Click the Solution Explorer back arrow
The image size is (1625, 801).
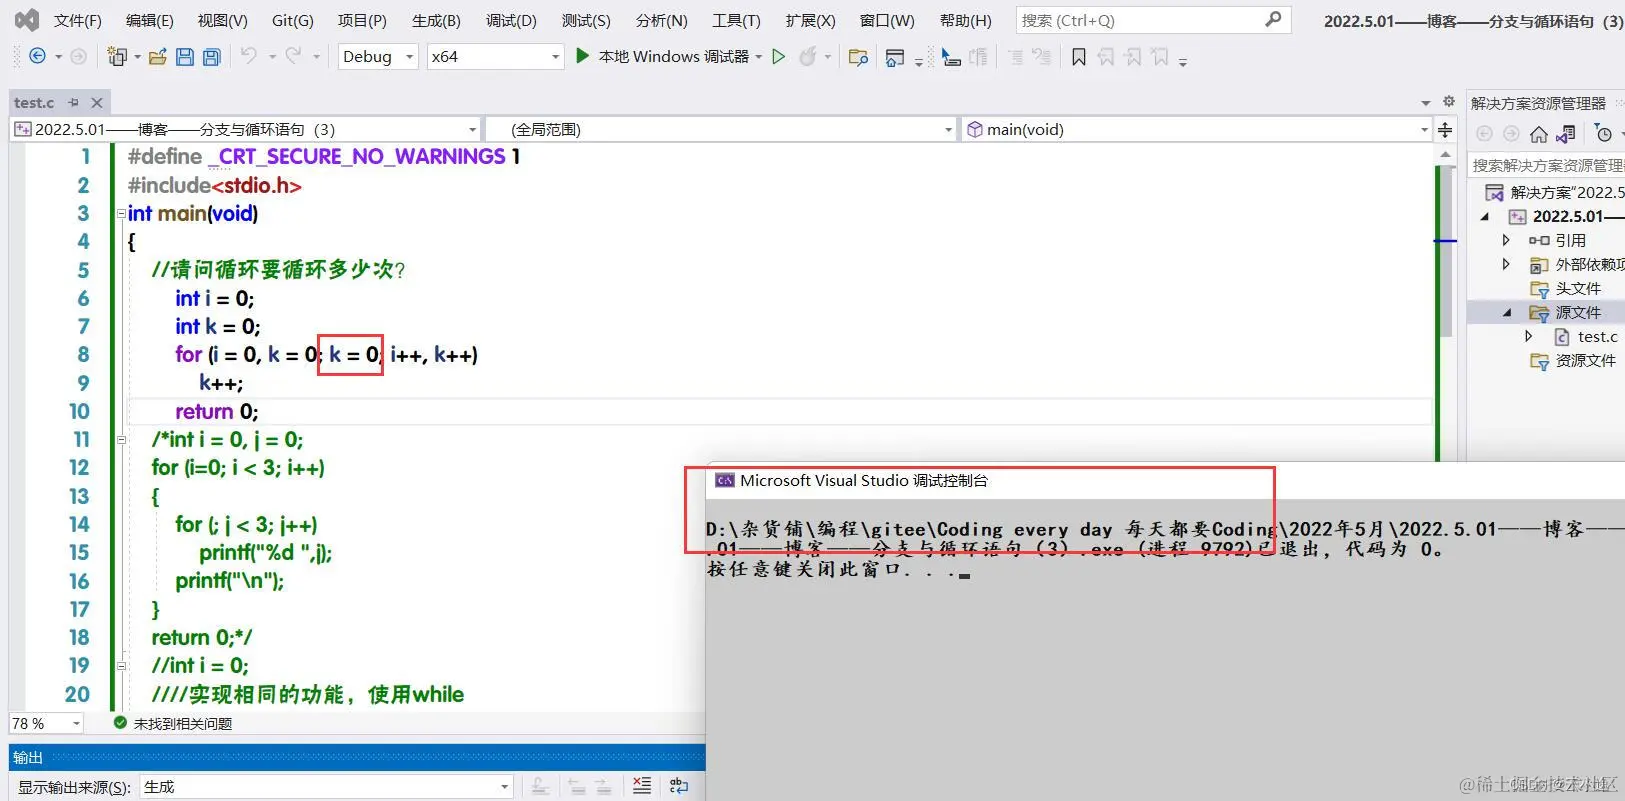(1484, 134)
